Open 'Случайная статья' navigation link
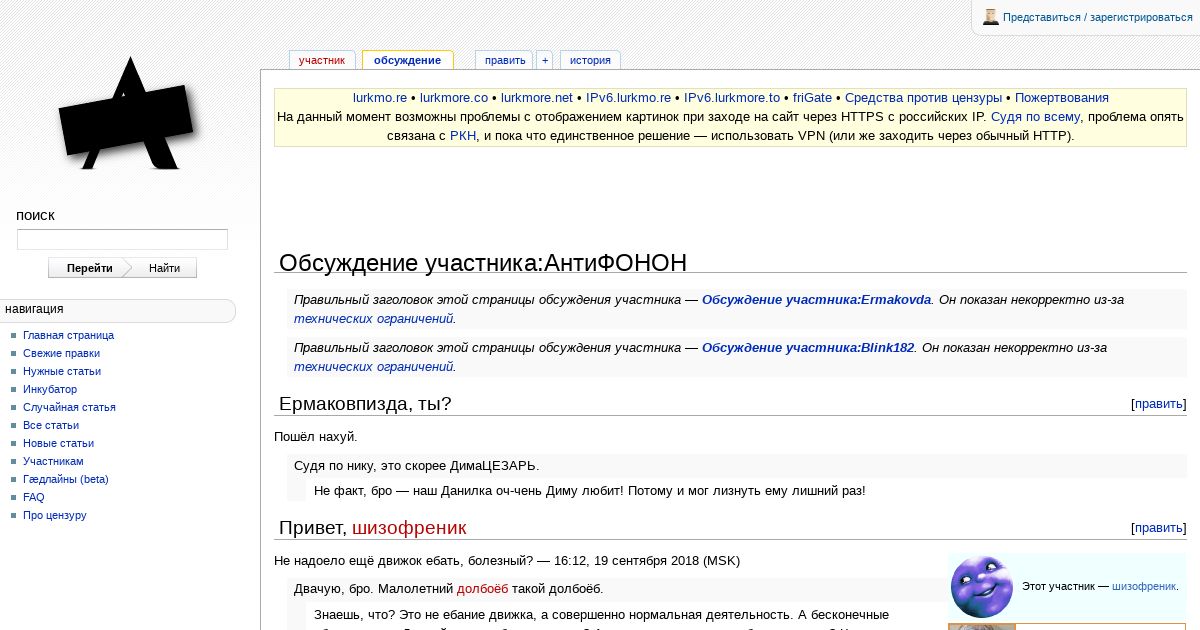 69,407
